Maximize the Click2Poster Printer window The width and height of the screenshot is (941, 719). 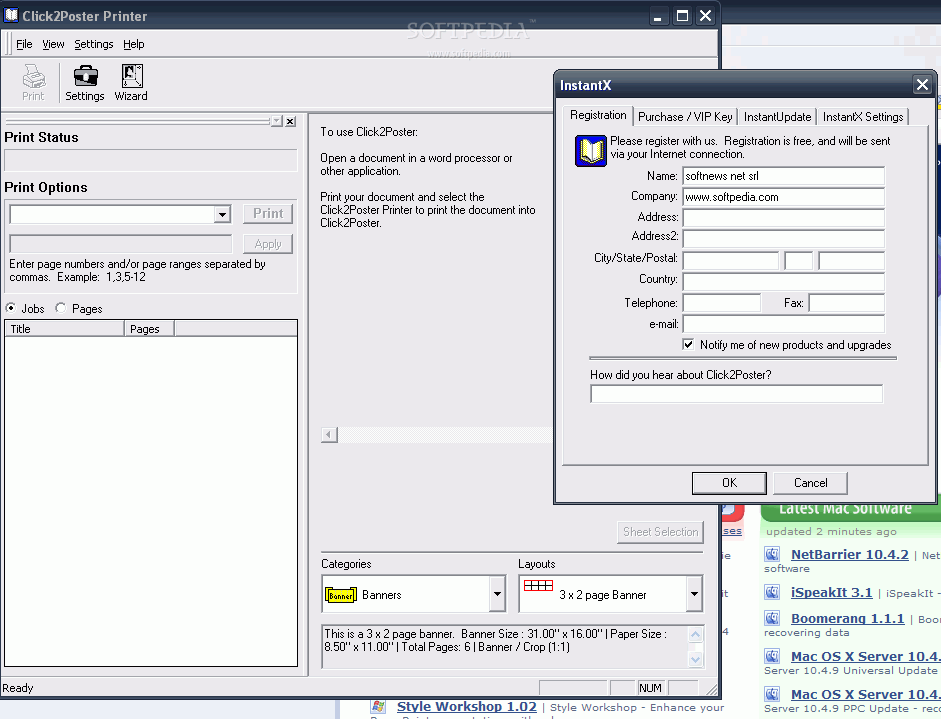pos(682,16)
